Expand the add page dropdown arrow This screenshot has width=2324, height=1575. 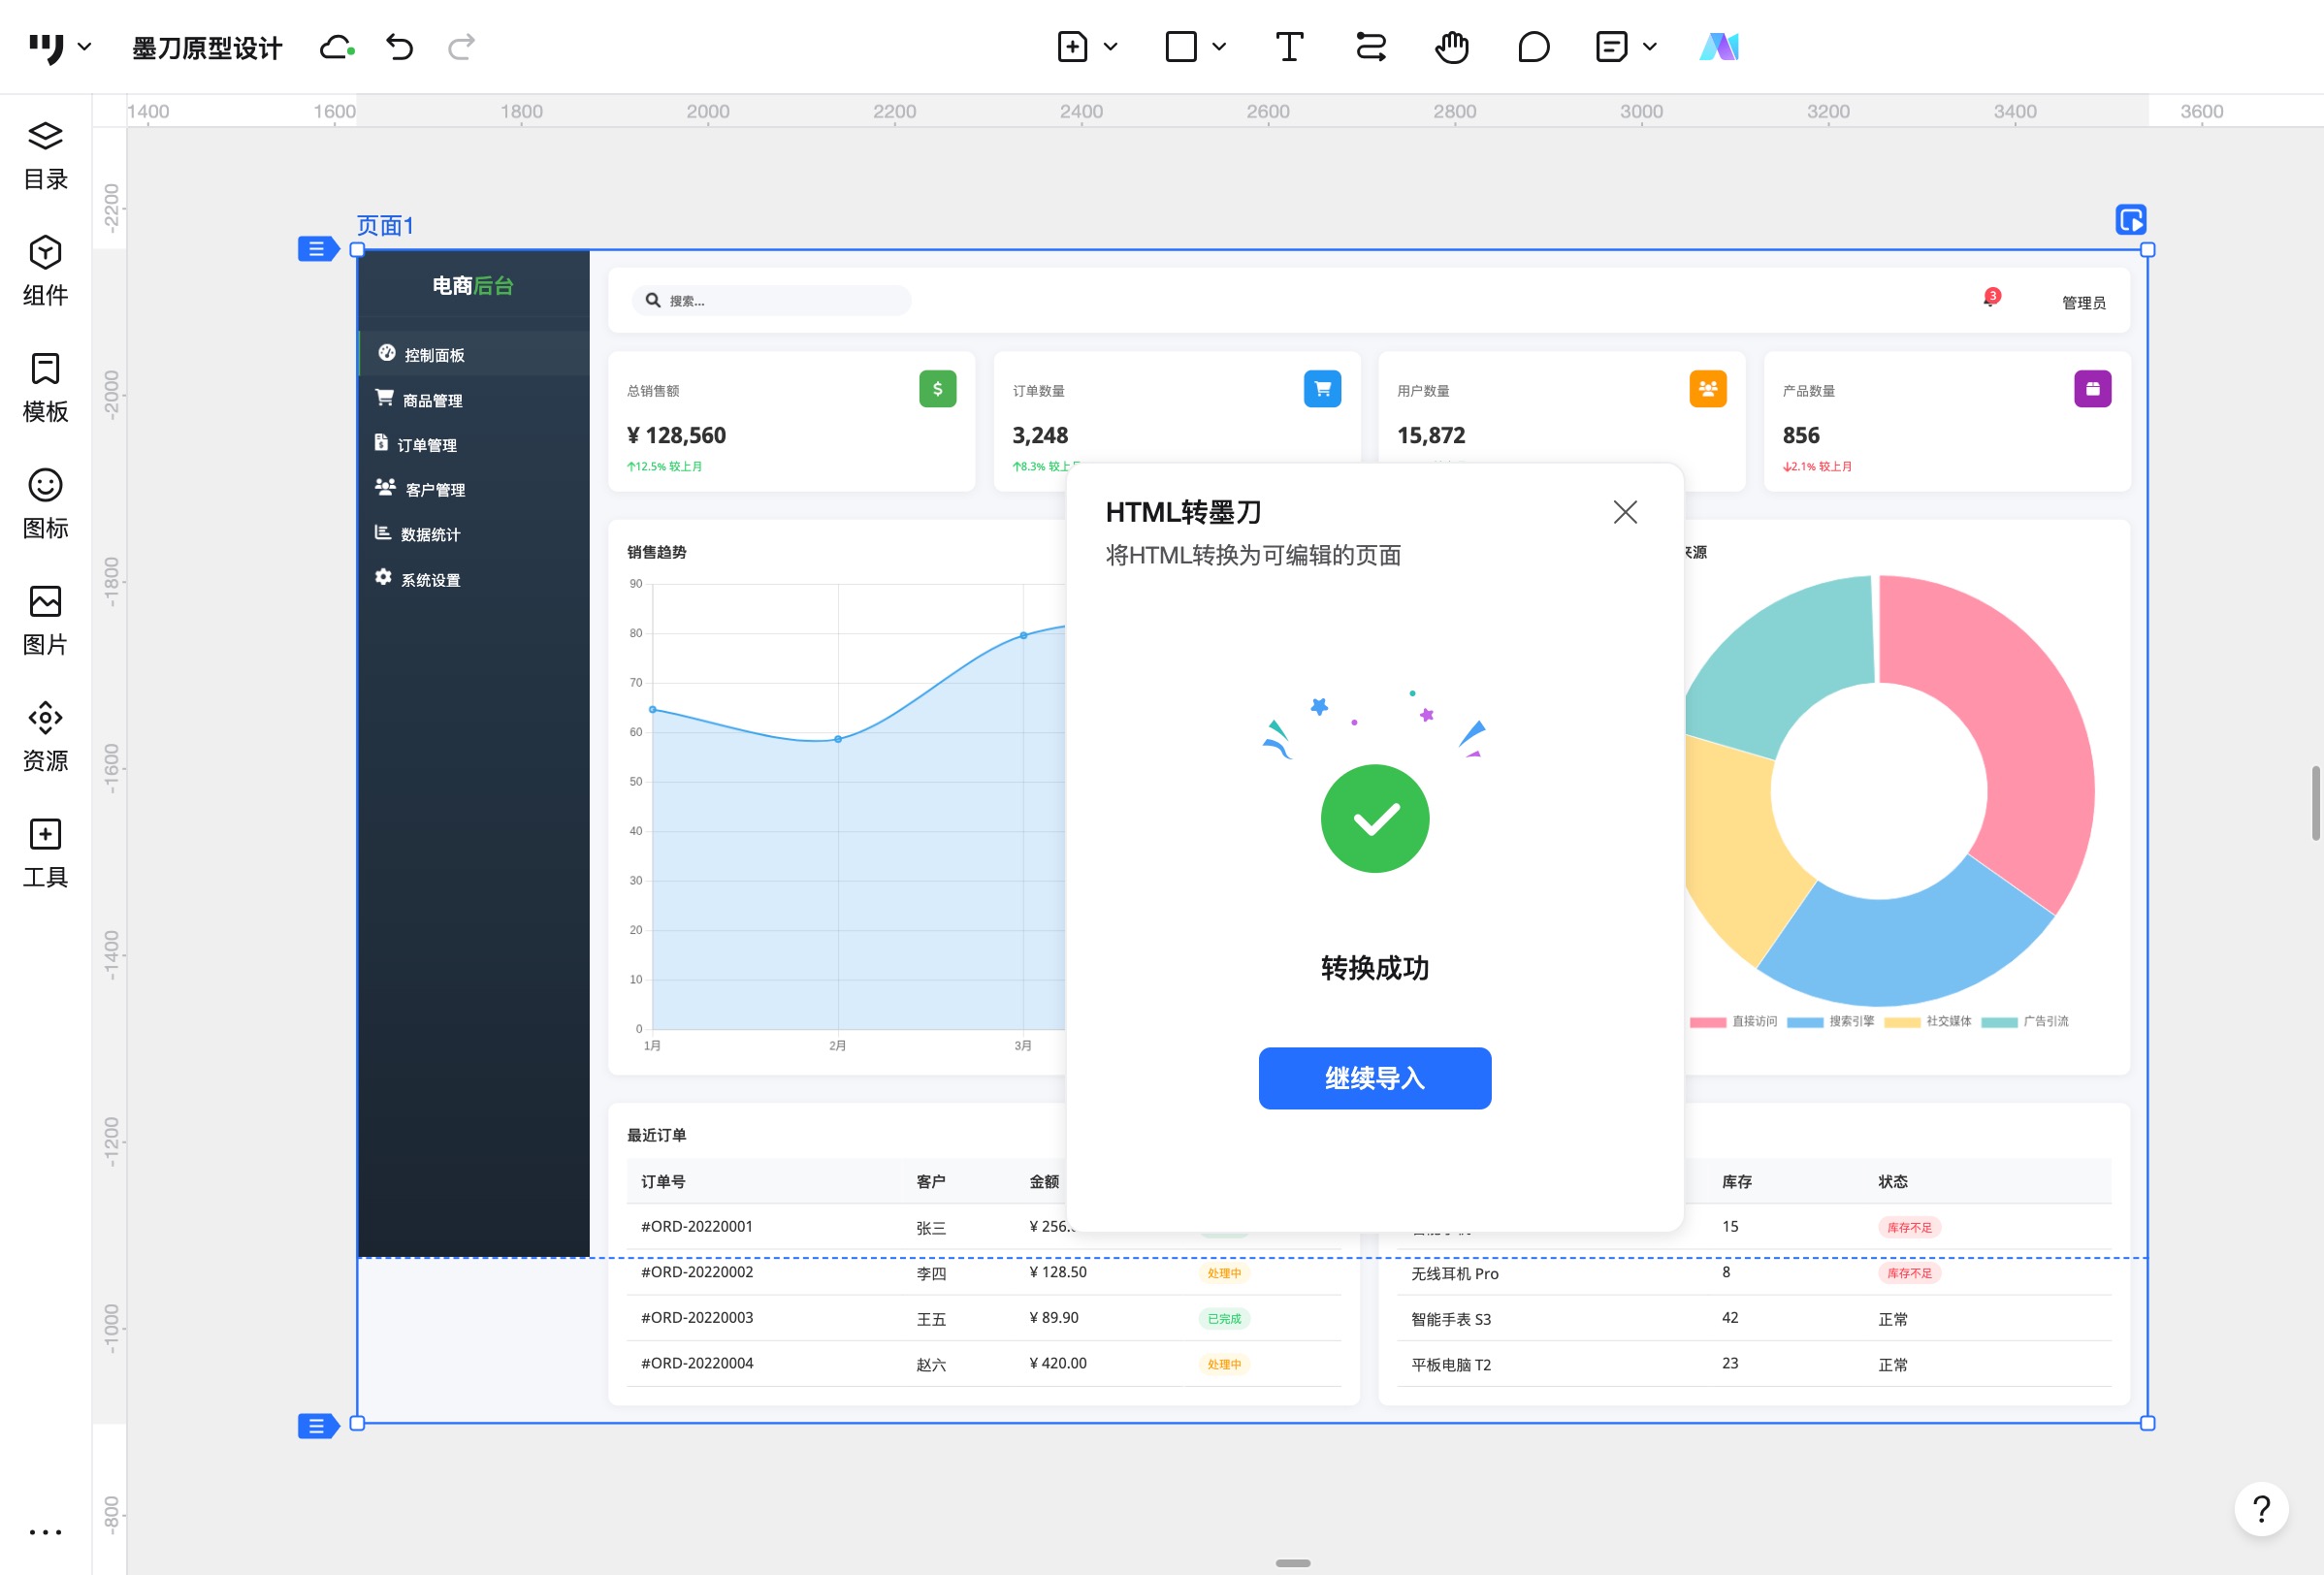[1110, 47]
